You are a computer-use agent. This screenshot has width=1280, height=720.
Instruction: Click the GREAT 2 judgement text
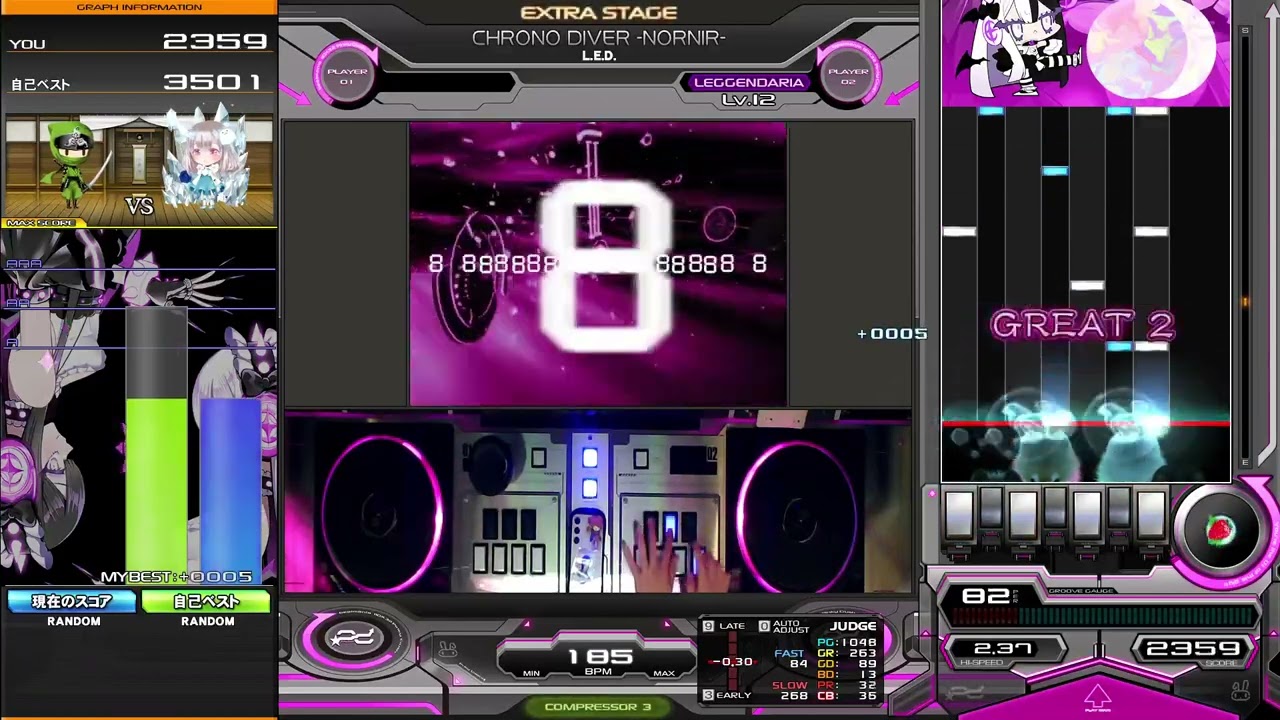click(1082, 325)
